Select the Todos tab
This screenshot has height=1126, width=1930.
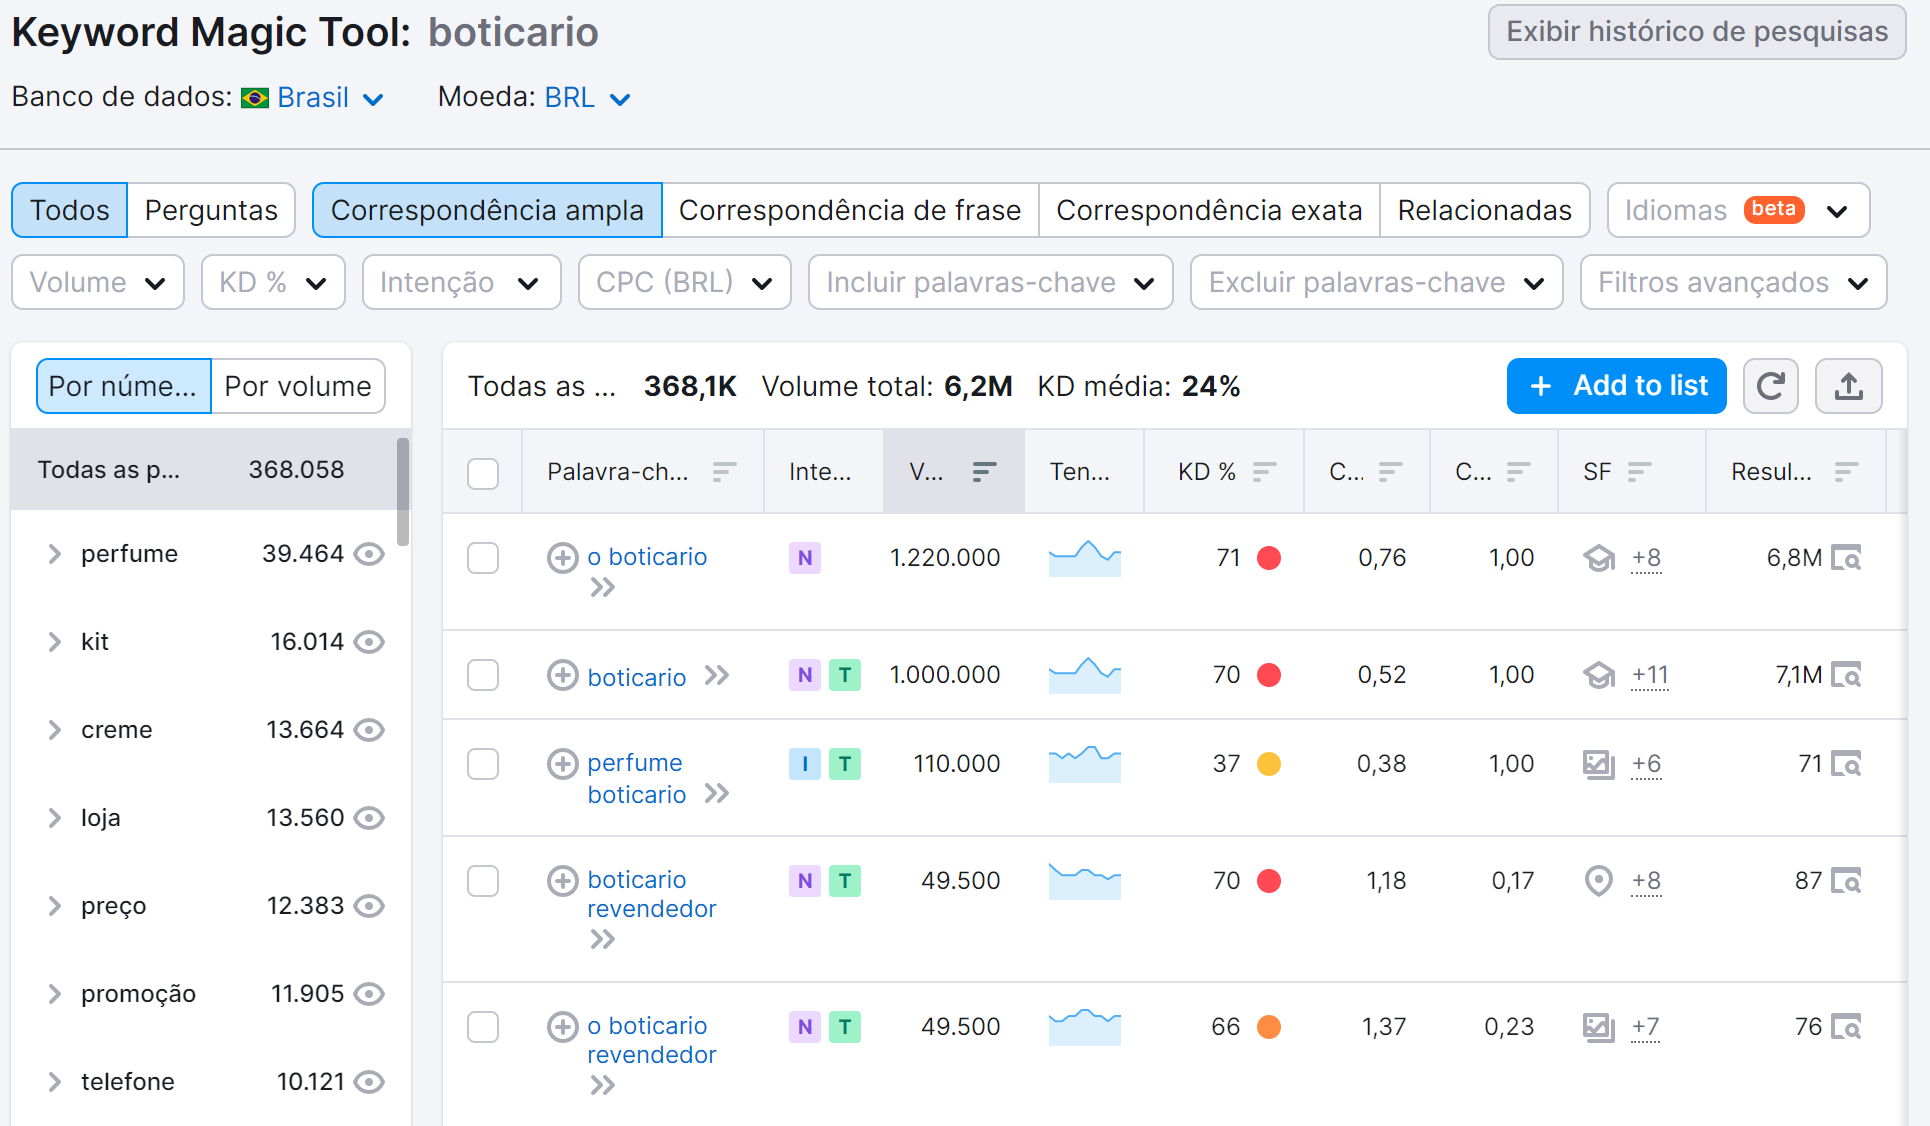69,210
